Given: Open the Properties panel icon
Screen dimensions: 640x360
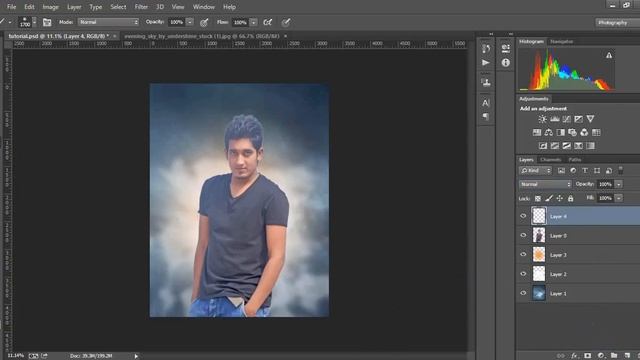Looking at the screenshot, I should 505,49.
